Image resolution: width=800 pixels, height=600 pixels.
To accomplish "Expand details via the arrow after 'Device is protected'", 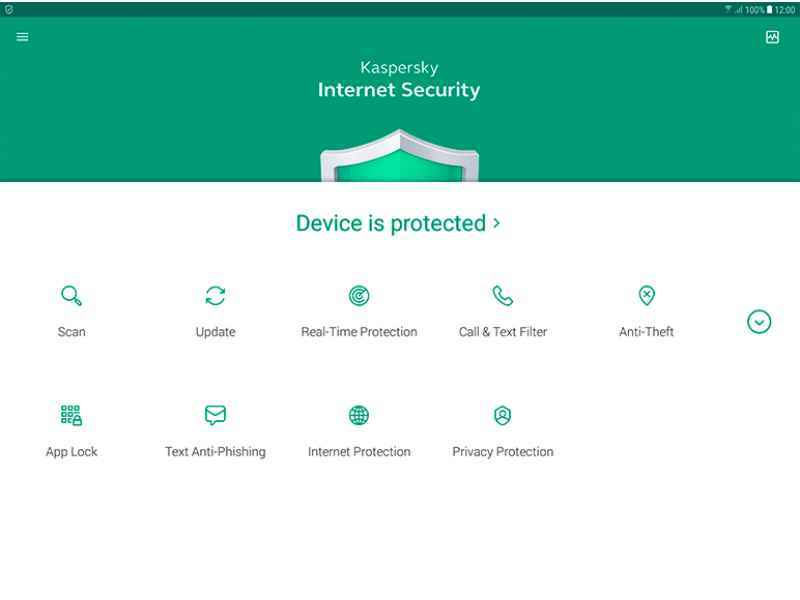I will (x=496, y=223).
